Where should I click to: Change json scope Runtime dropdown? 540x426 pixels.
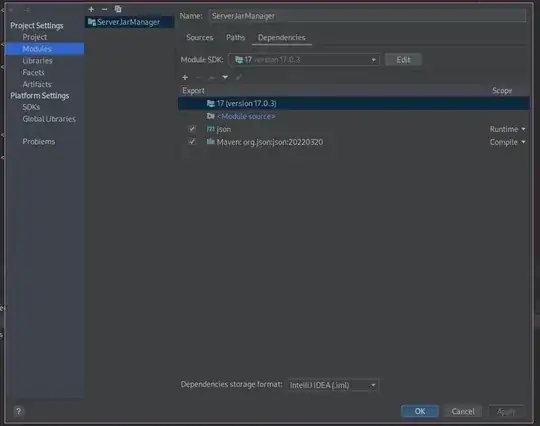(x=507, y=129)
